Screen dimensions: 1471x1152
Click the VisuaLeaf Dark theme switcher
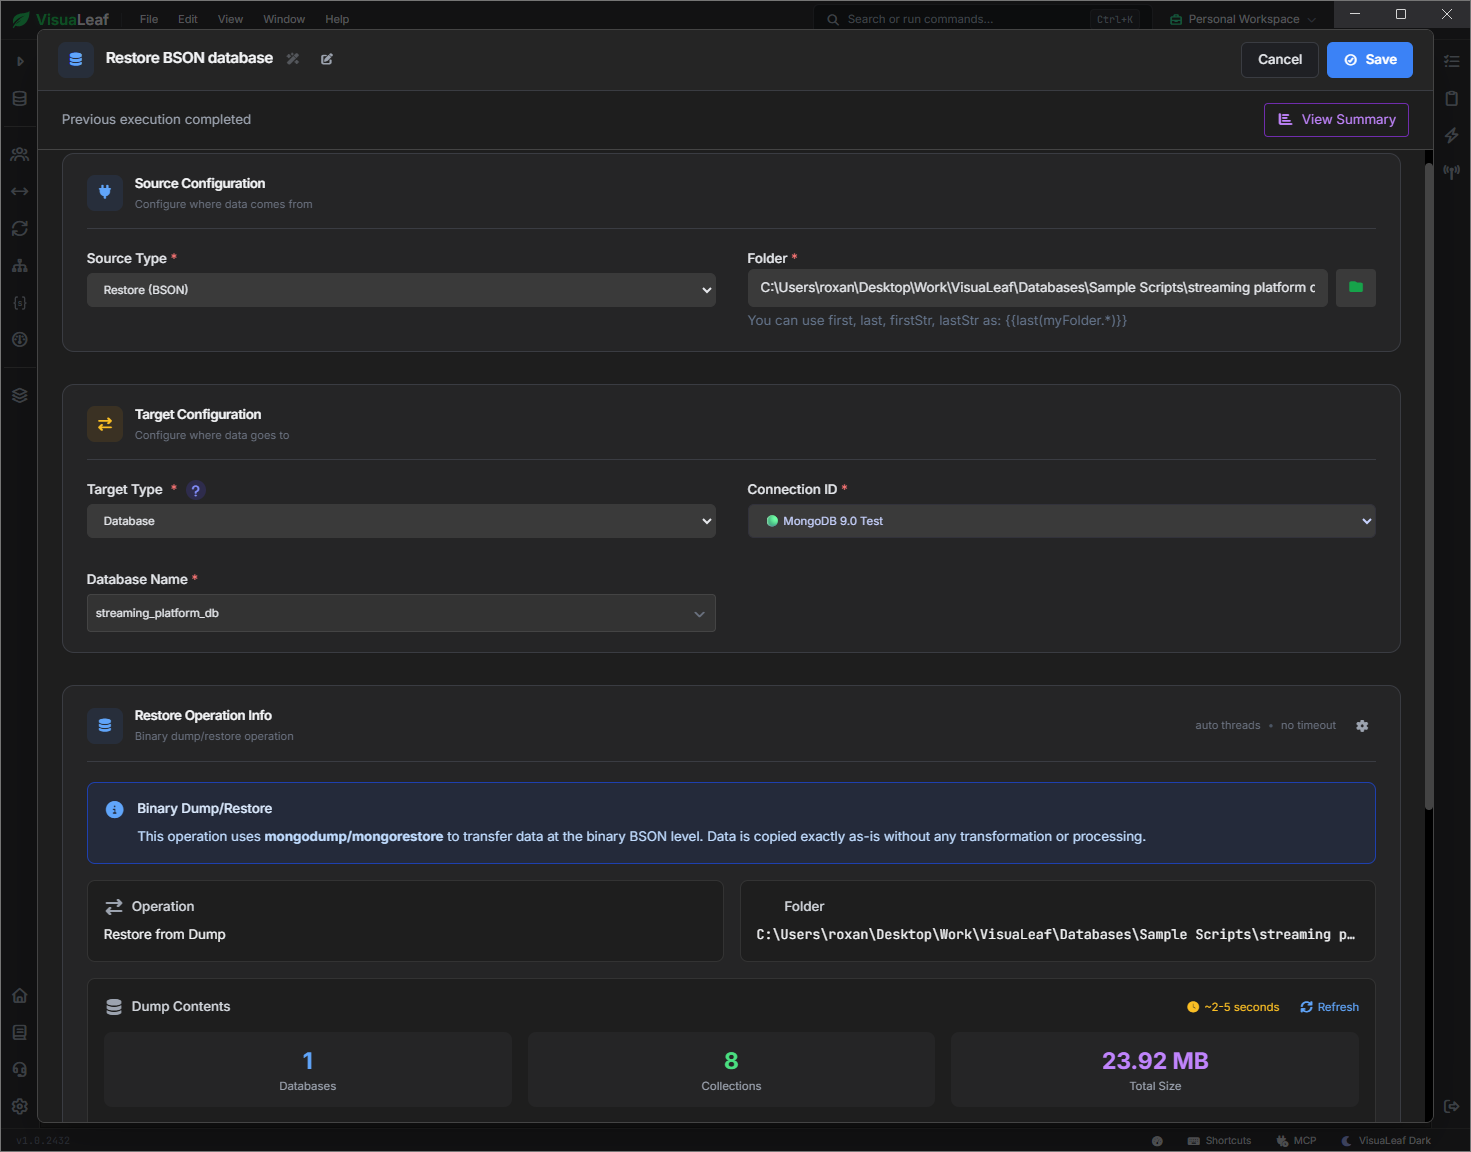pyautogui.click(x=1386, y=1141)
